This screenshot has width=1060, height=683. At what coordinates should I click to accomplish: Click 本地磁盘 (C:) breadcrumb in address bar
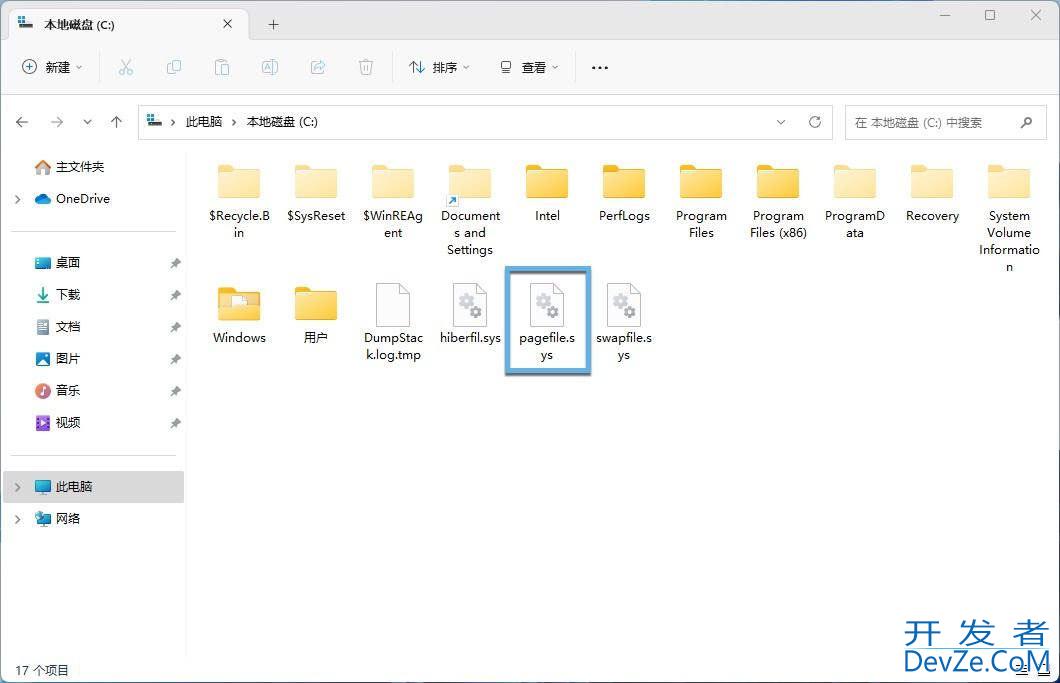pos(282,122)
